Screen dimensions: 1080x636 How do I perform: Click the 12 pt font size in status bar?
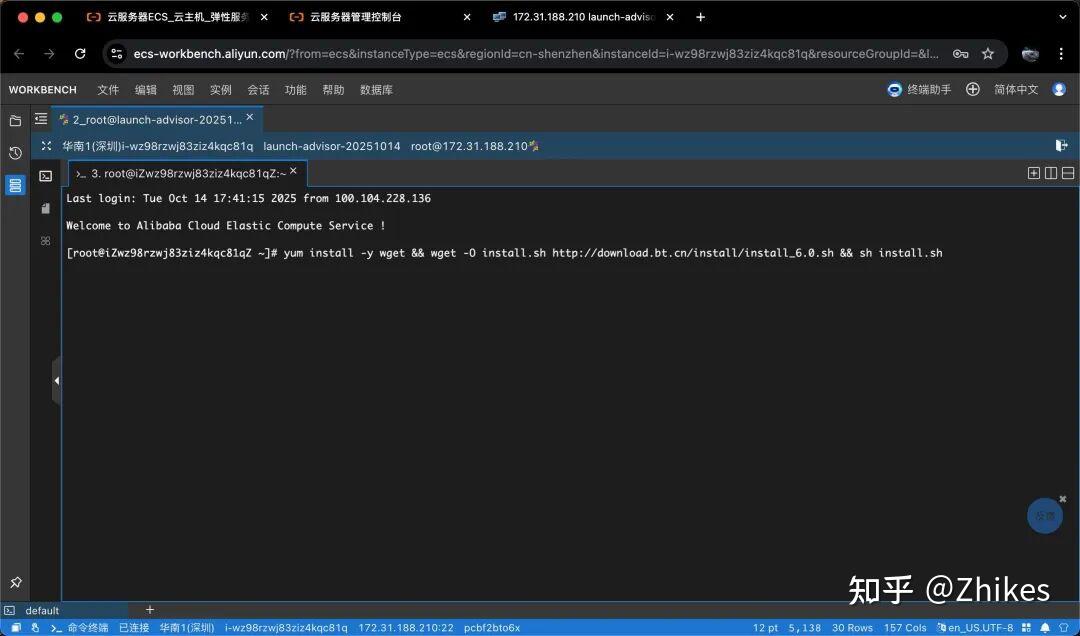[x=765, y=628]
